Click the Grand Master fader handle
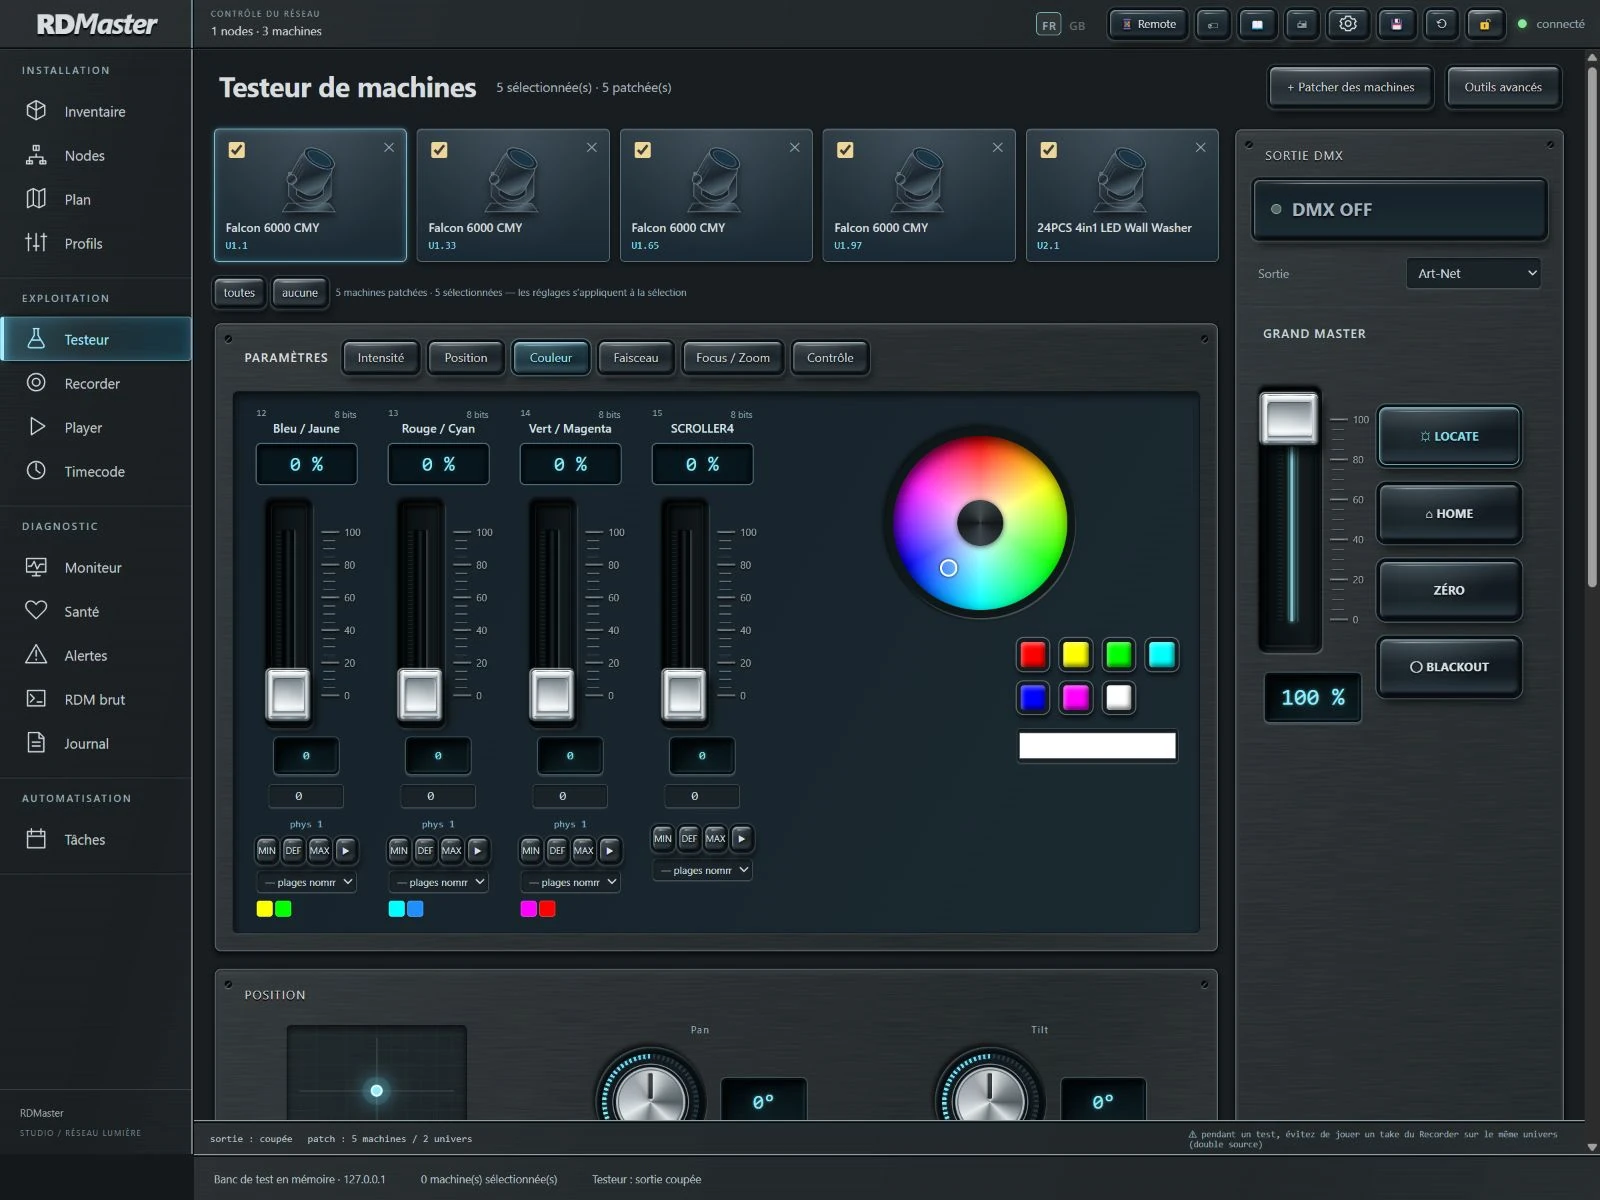This screenshot has width=1600, height=1200. click(x=1289, y=418)
